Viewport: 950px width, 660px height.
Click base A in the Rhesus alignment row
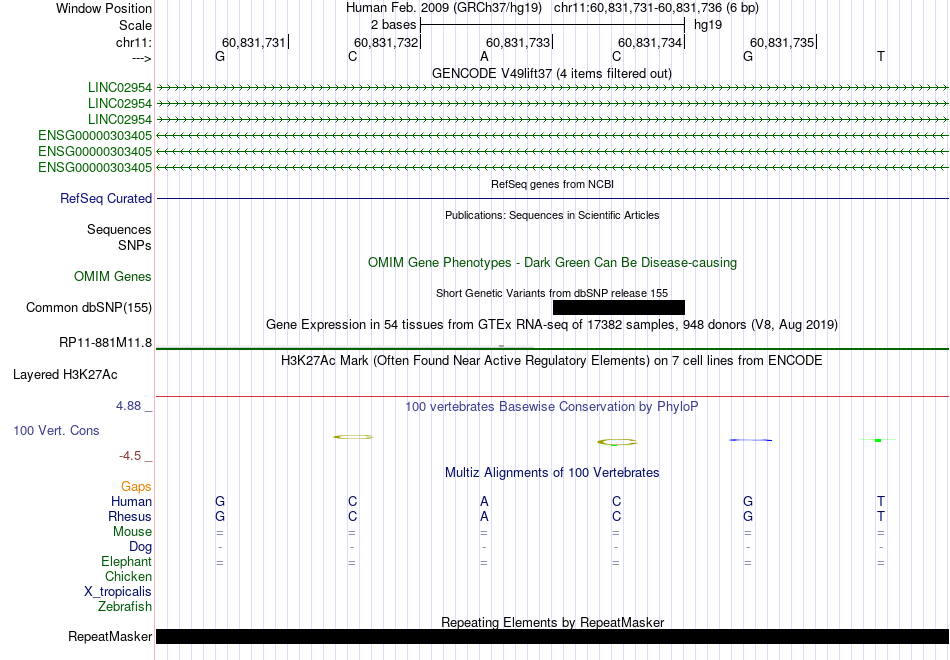point(484,516)
